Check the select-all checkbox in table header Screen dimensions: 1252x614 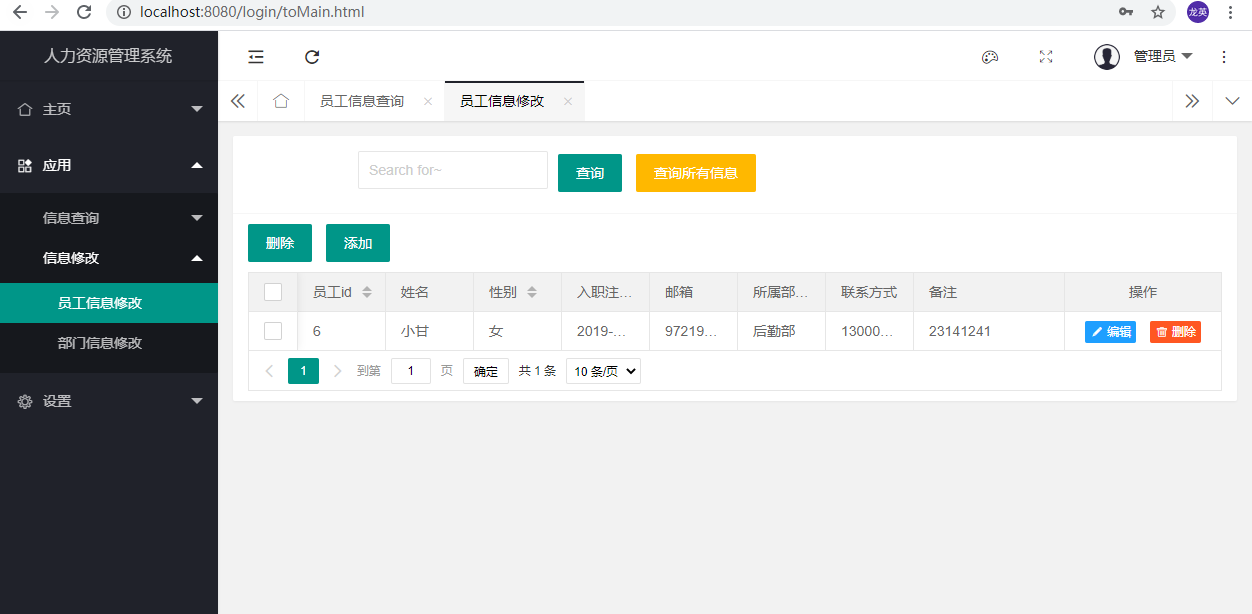tap(273, 292)
